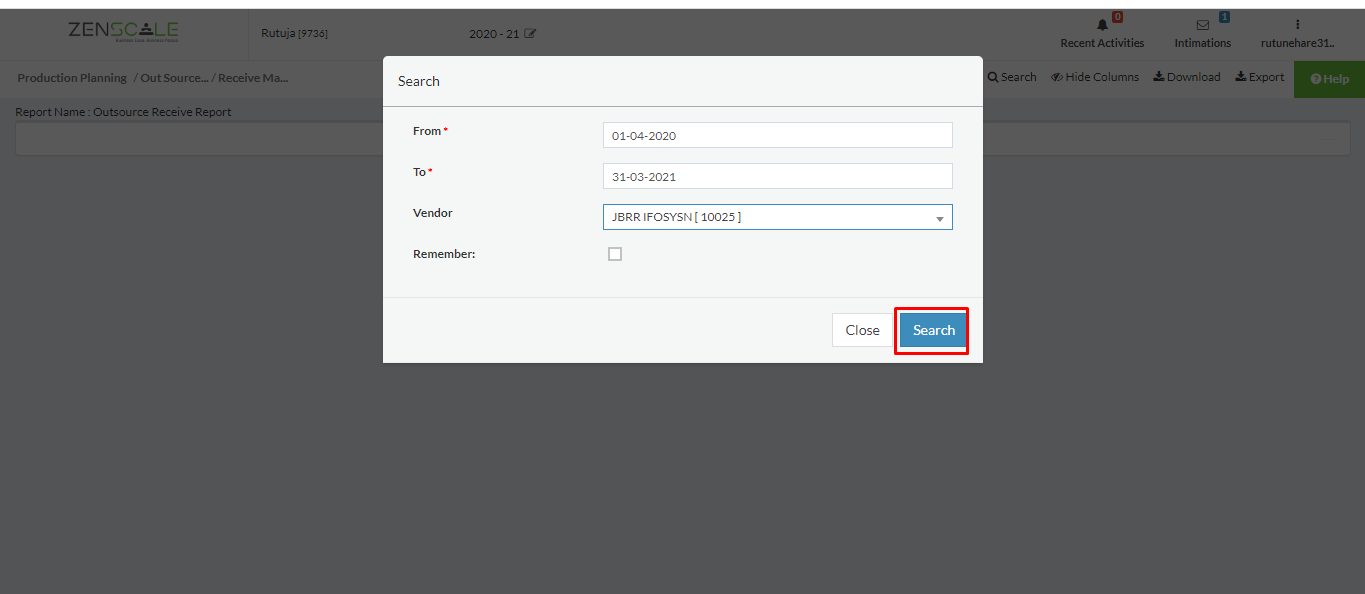Open the Receive Ma... breadcrumb

pyautogui.click(x=253, y=78)
